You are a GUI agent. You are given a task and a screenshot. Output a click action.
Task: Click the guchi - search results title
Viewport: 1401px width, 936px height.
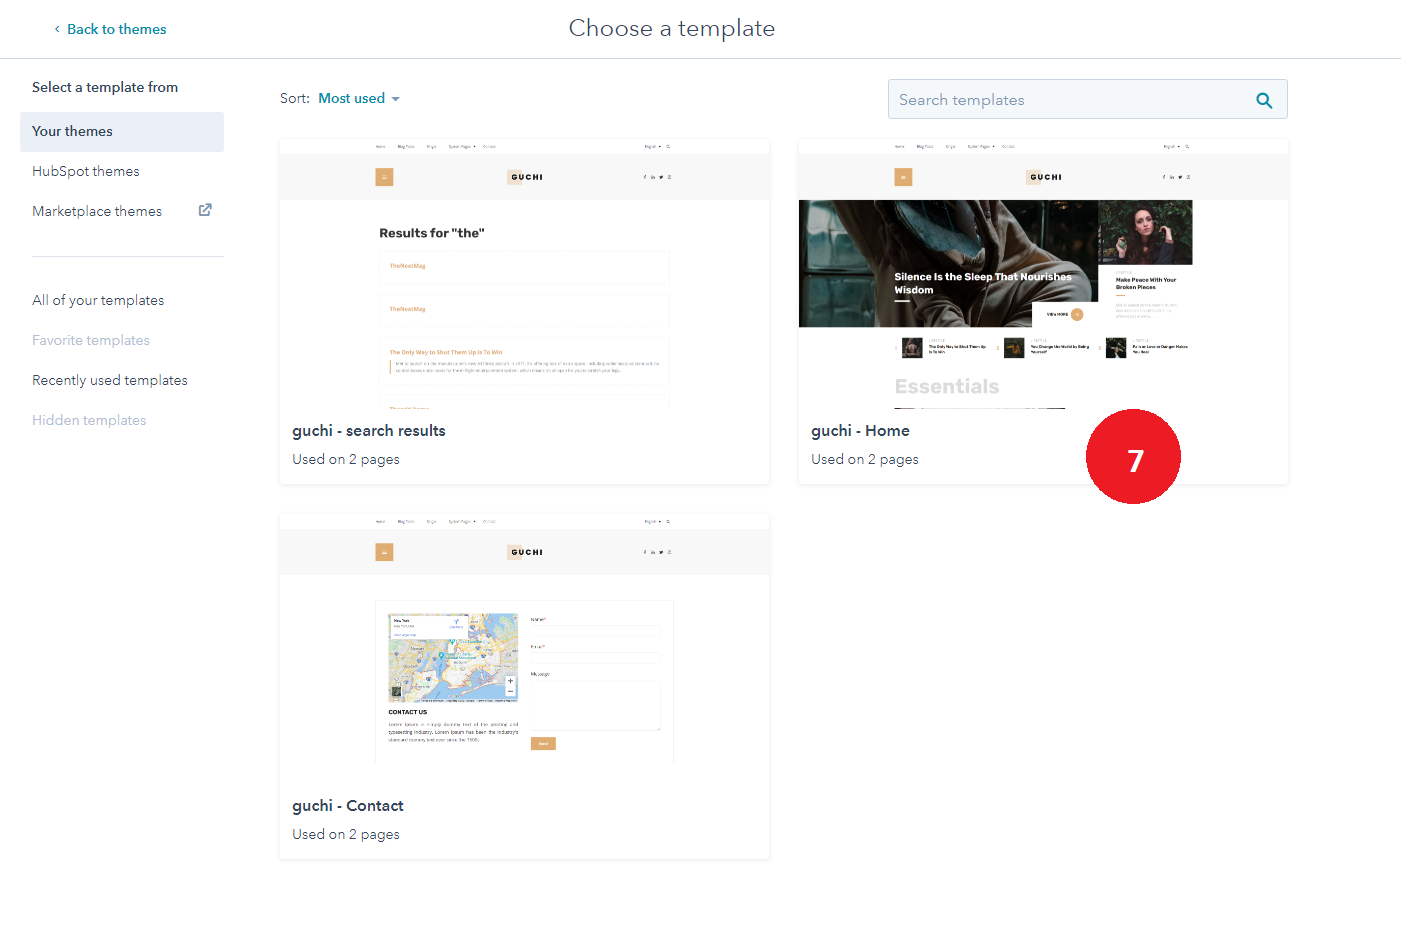click(x=369, y=431)
